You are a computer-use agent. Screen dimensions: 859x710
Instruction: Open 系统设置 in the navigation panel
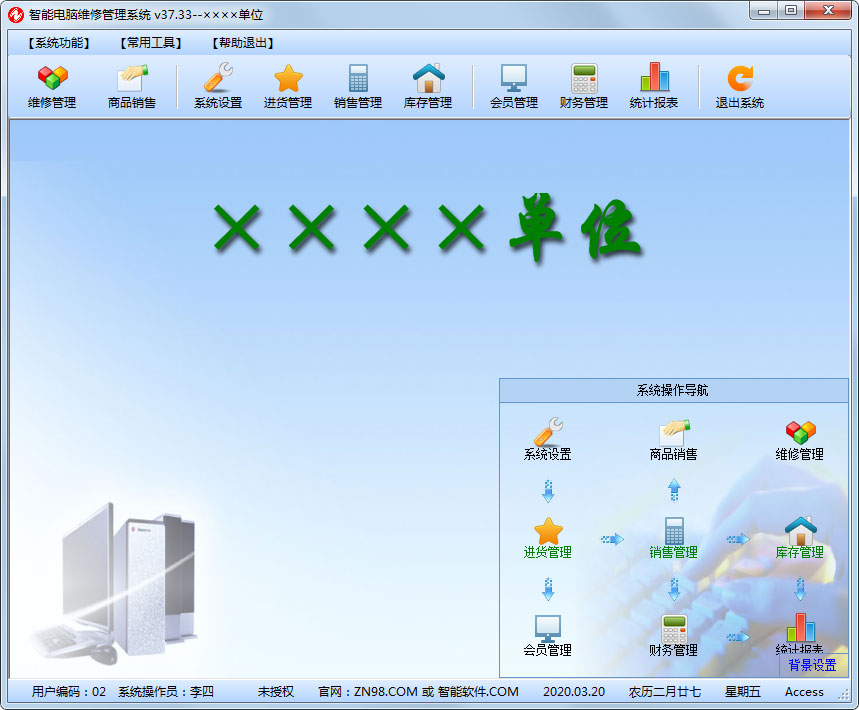point(548,439)
